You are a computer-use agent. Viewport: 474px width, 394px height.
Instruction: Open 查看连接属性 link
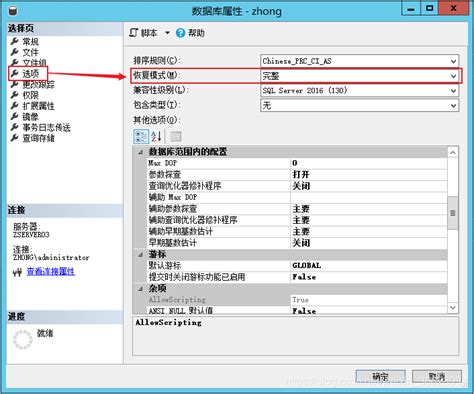(51, 272)
